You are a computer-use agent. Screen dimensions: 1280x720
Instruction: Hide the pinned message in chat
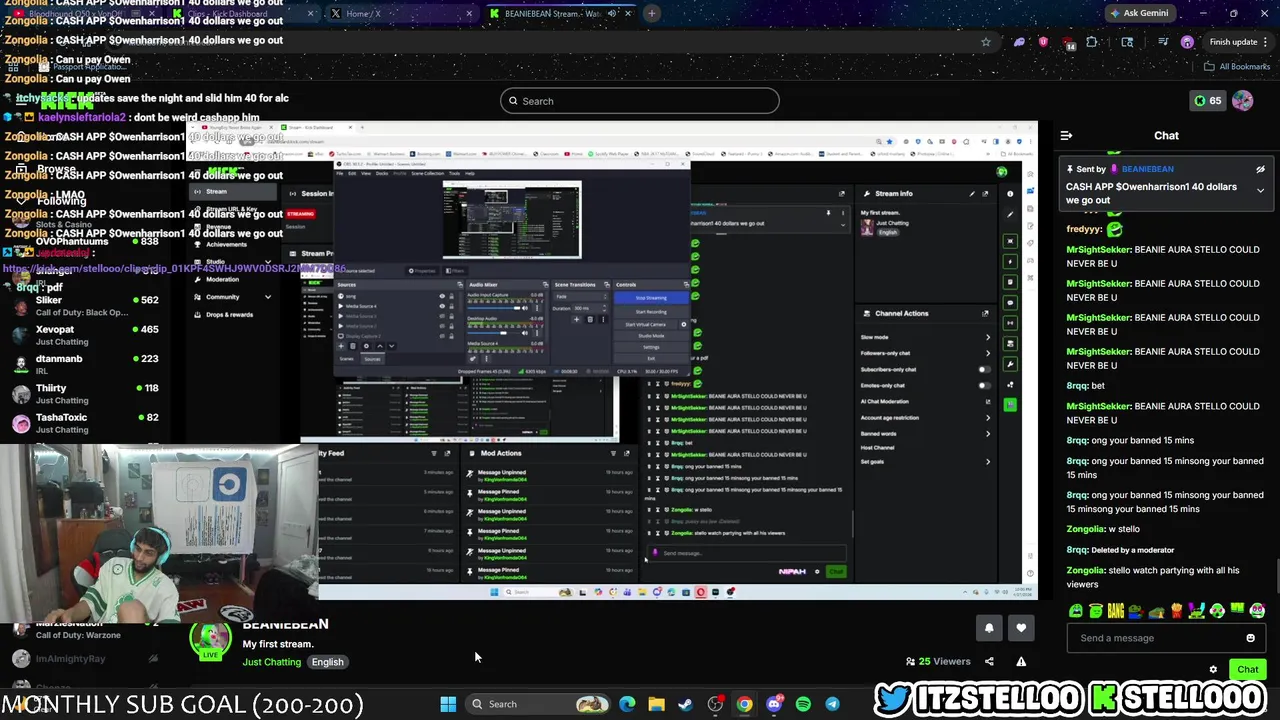[x=1260, y=169]
